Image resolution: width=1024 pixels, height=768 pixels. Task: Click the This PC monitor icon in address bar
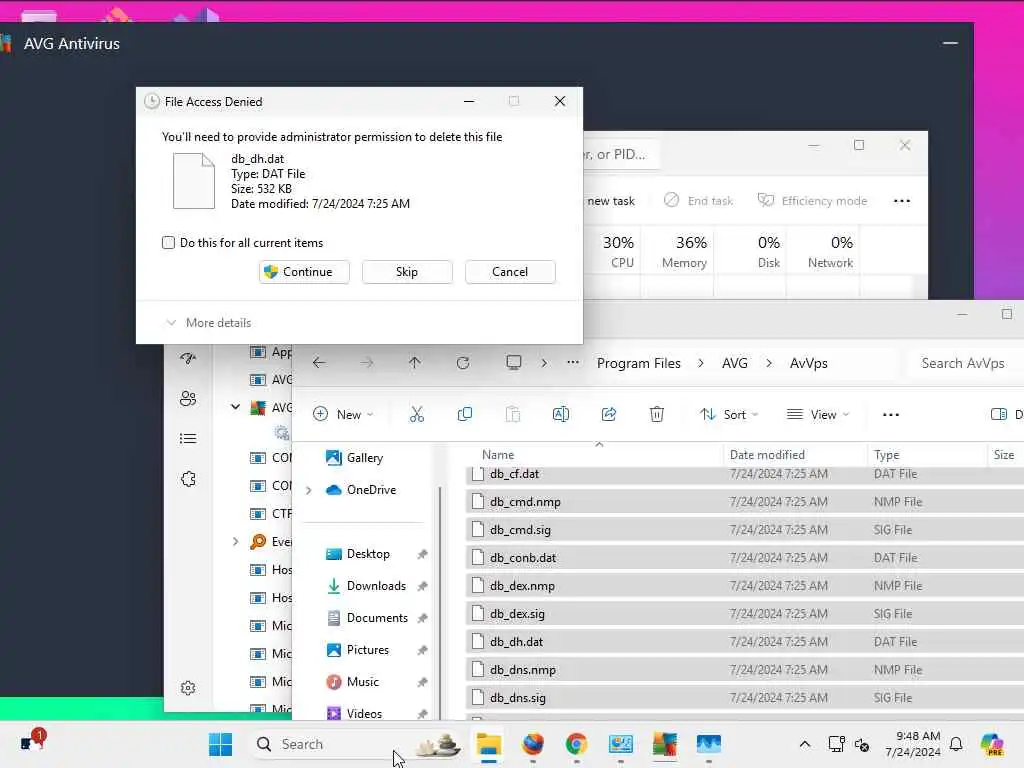[x=514, y=363]
